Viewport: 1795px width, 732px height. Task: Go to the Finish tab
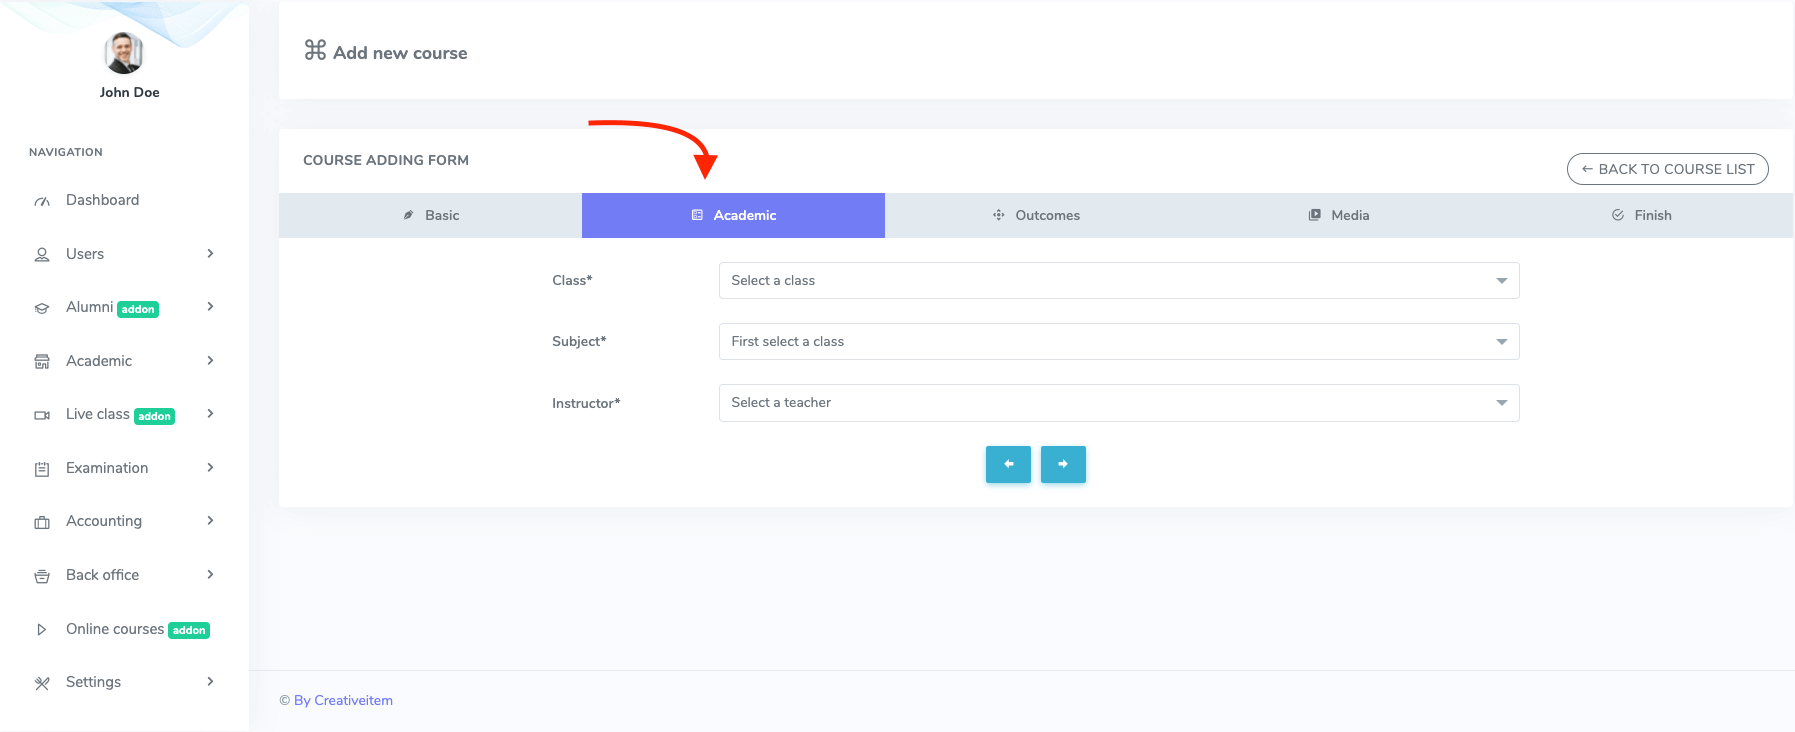pyautogui.click(x=1641, y=216)
